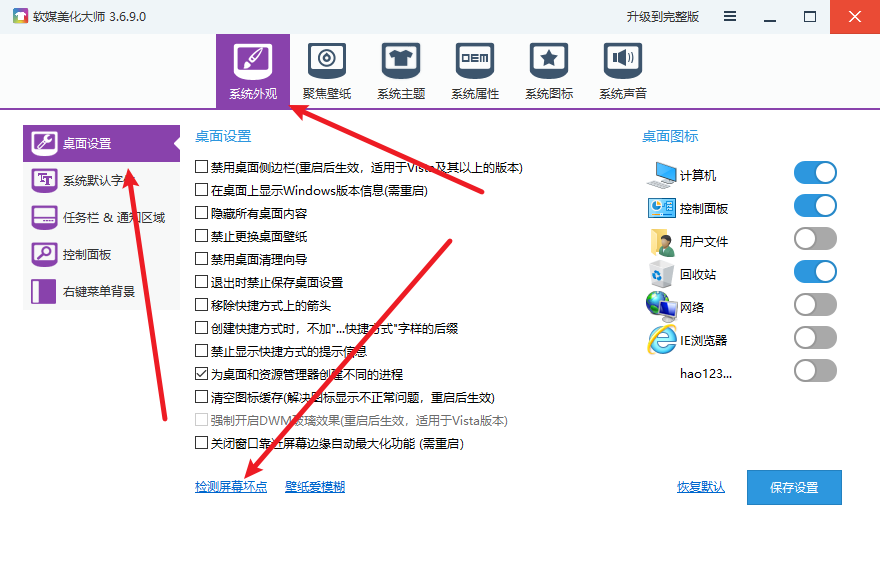
Task: Check 隐藏所有桌面内容 checkbox
Action: coord(201,213)
